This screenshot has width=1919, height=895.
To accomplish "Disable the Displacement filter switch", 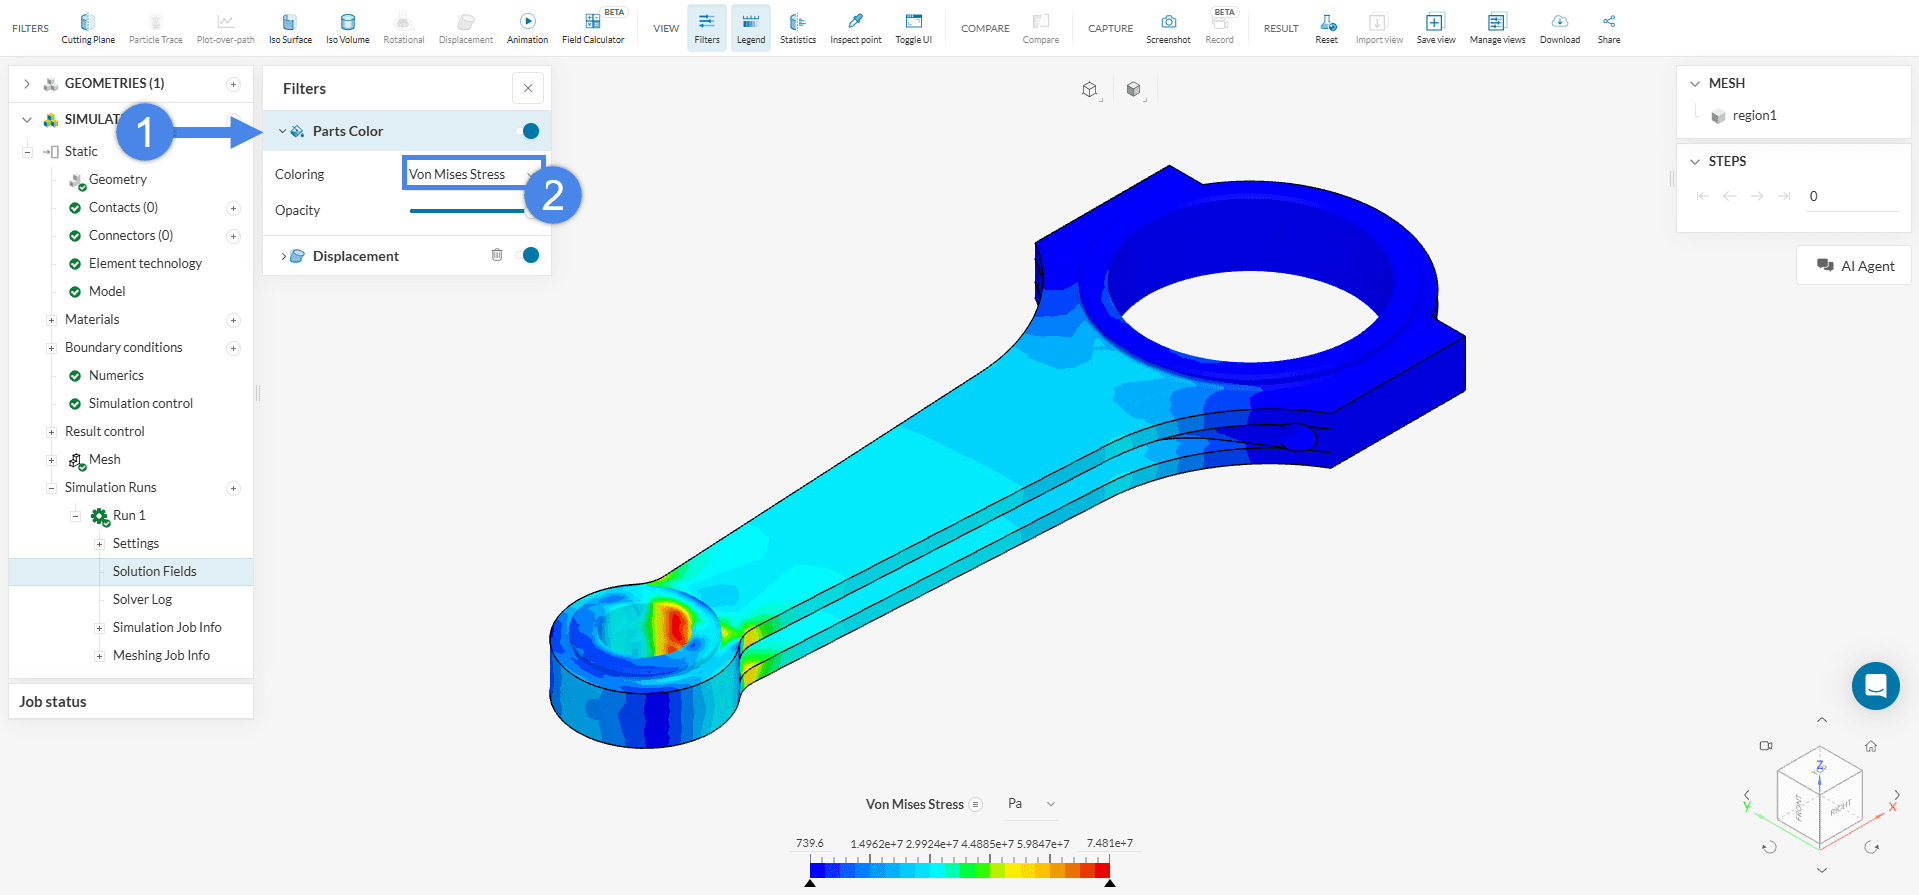I will click(x=528, y=255).
